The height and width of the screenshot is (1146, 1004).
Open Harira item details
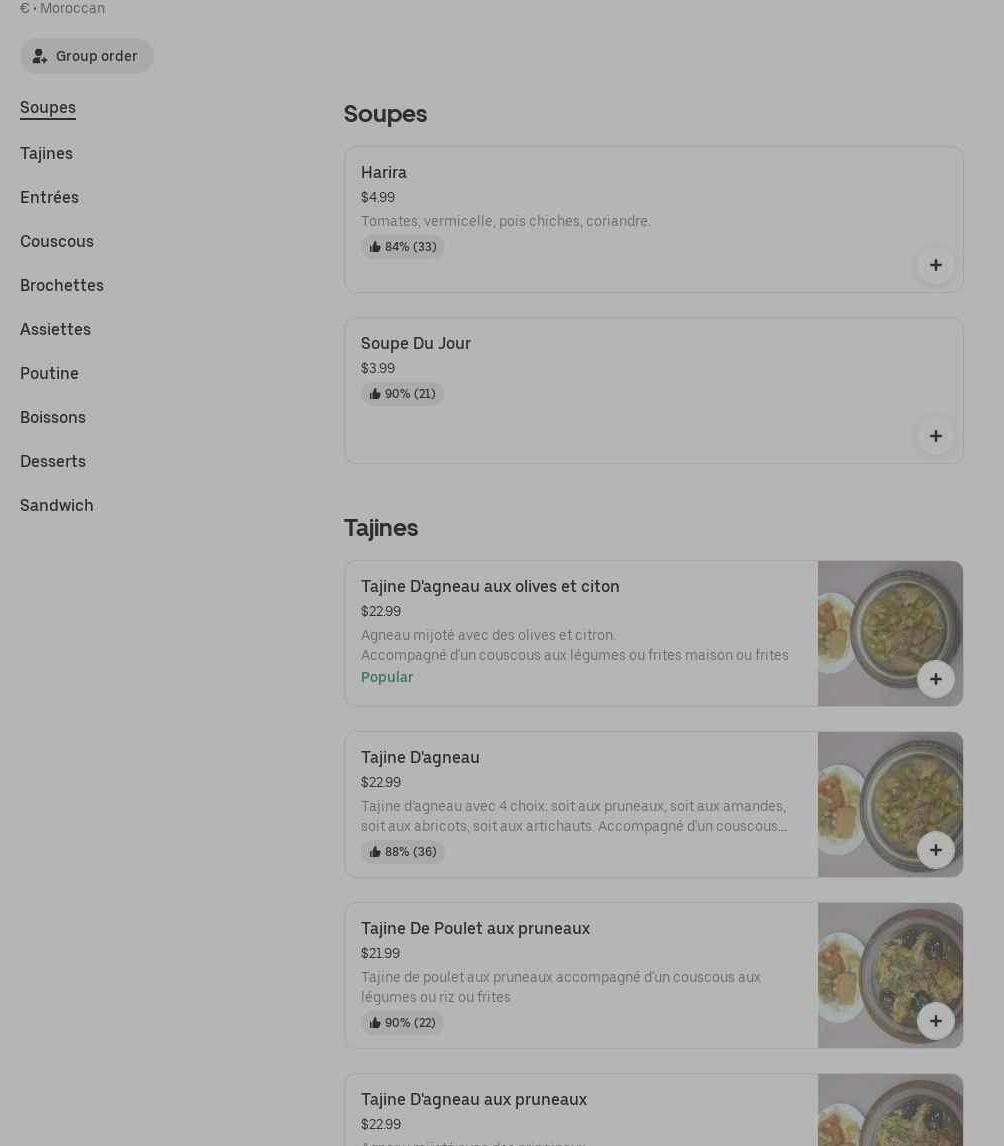click(x=384, y=173)
